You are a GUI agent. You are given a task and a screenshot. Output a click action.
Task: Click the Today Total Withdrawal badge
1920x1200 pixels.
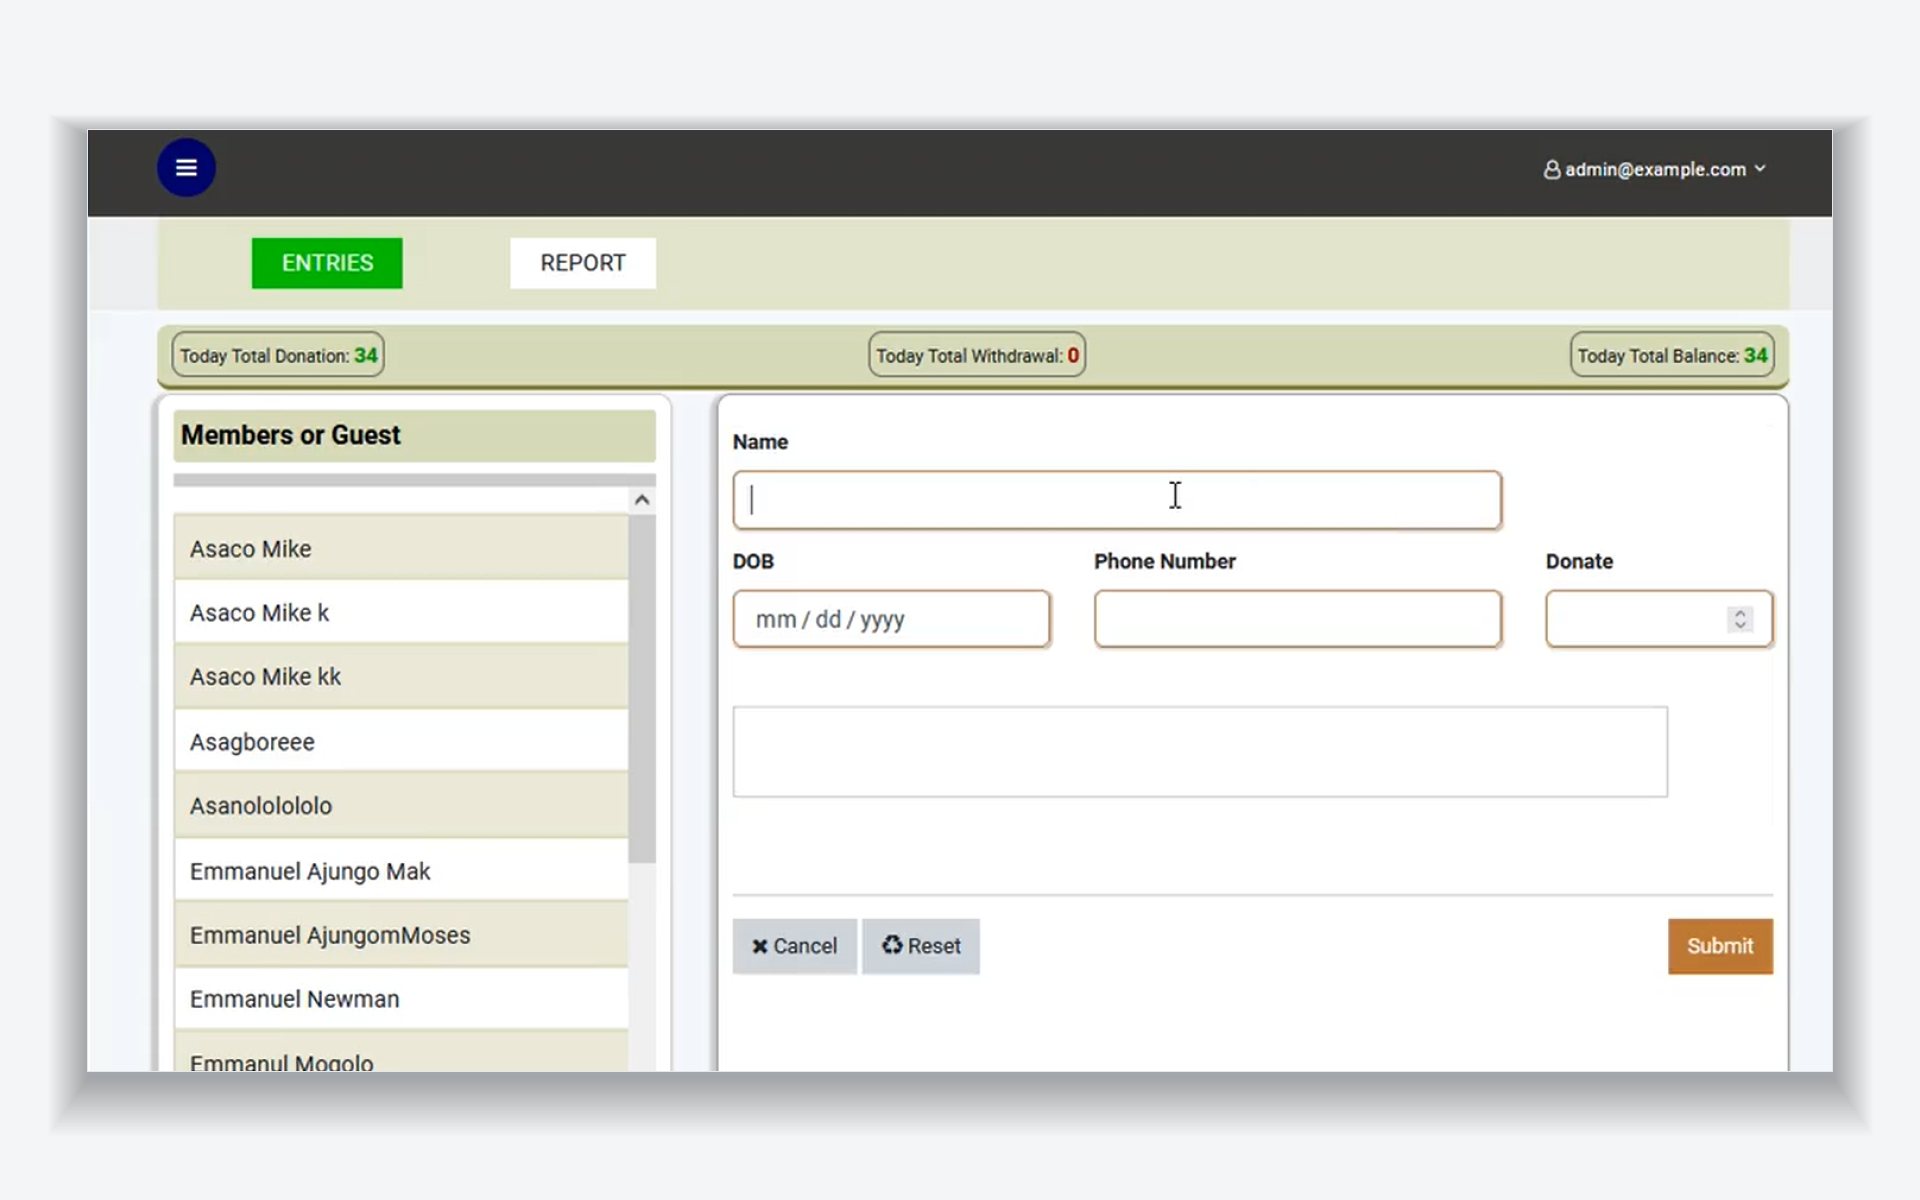pos(977,355)
